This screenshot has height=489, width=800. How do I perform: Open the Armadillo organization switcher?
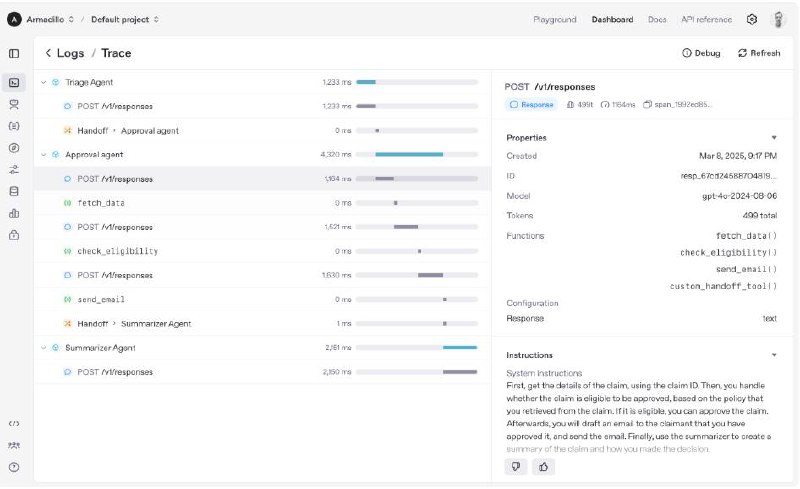point(51,19)
